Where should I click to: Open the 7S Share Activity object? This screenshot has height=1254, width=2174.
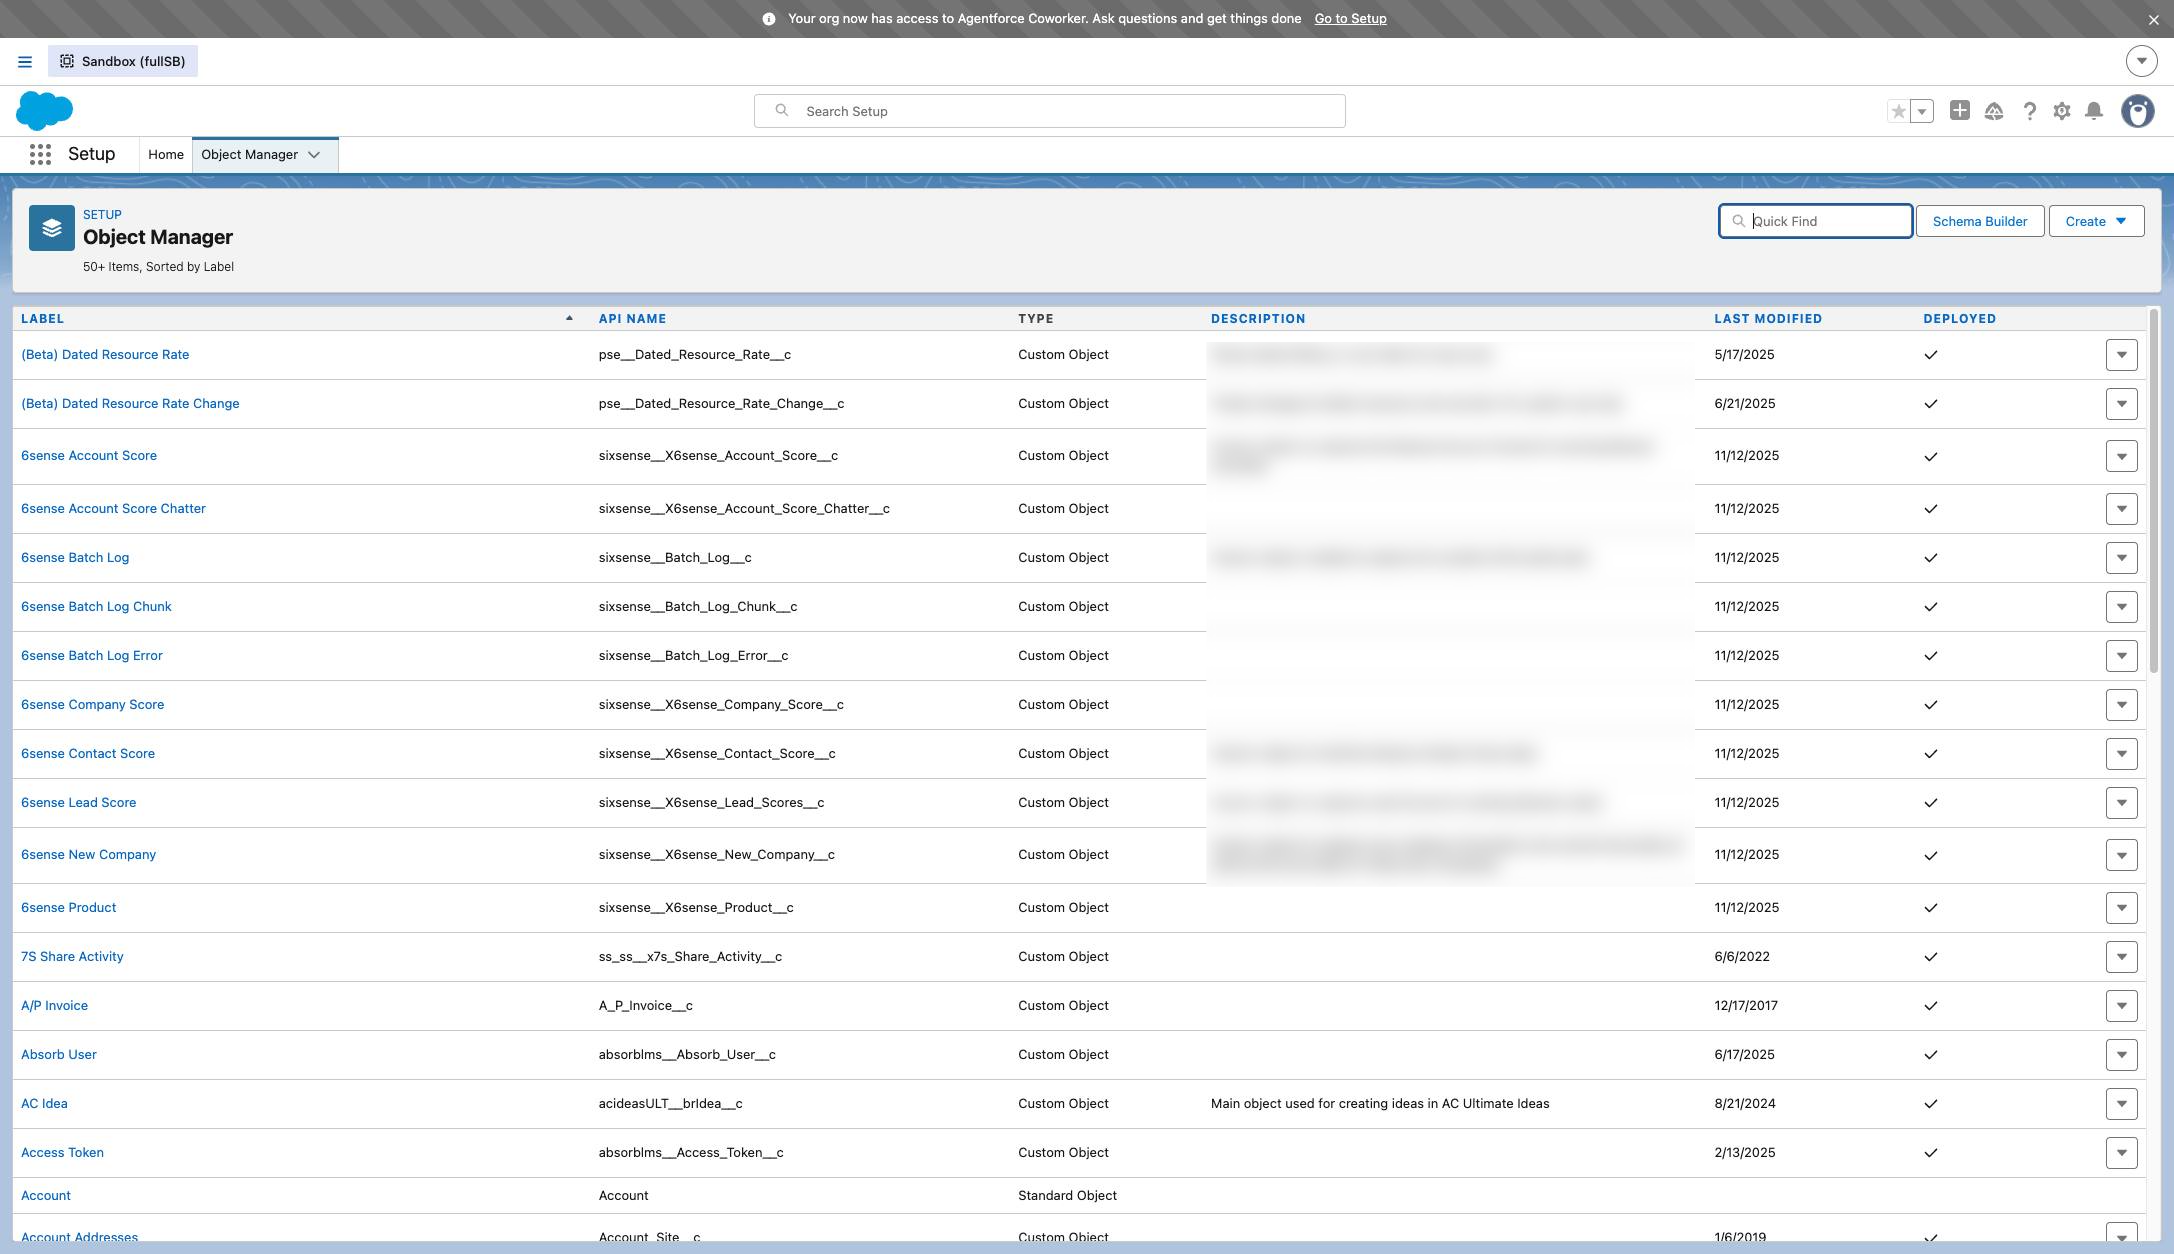point(72,957)
